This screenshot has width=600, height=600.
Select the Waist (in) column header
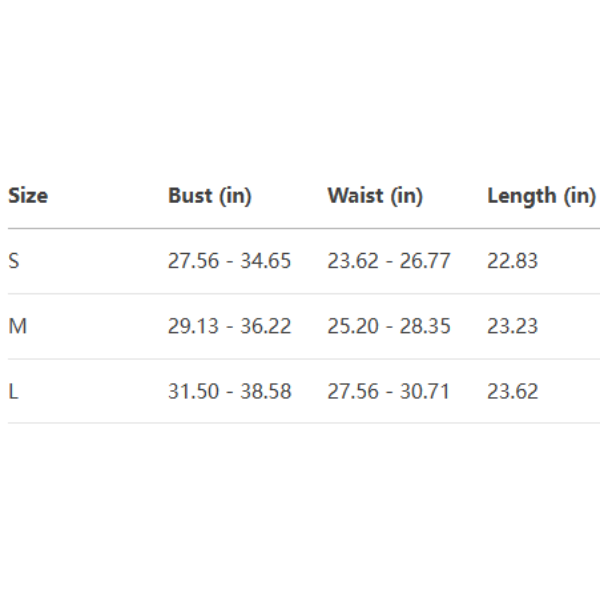[375, 196]
